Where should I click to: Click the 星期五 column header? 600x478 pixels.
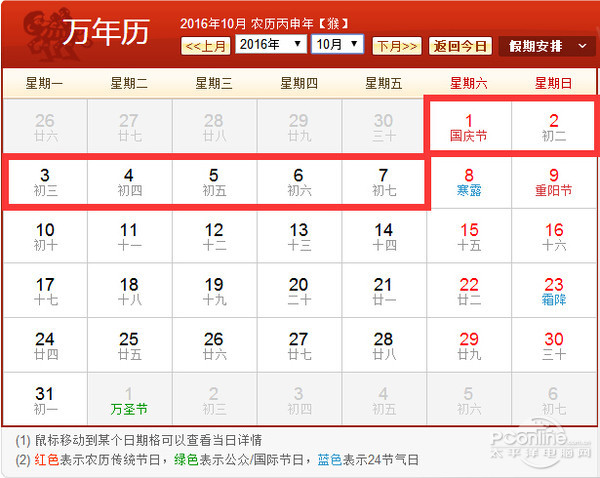pos(384,83)
